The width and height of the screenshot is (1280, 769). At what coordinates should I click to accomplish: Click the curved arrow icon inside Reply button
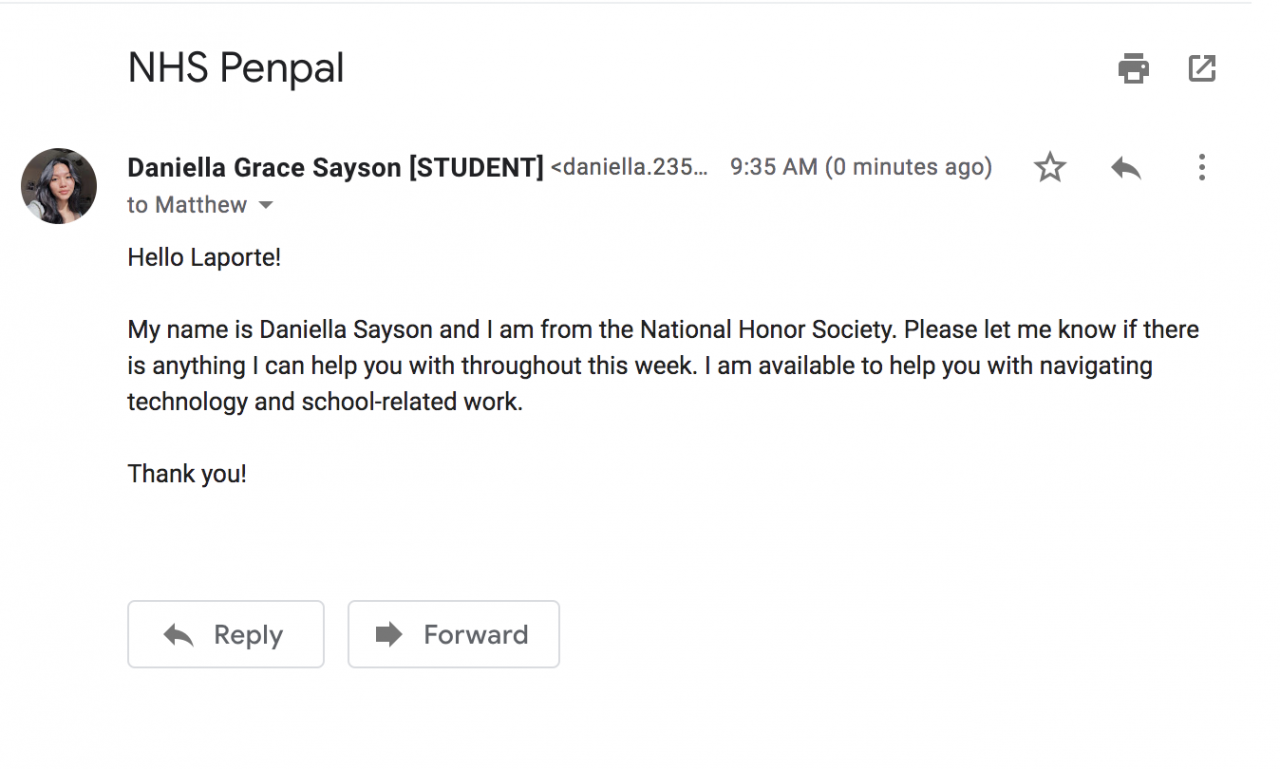[179, 634]
